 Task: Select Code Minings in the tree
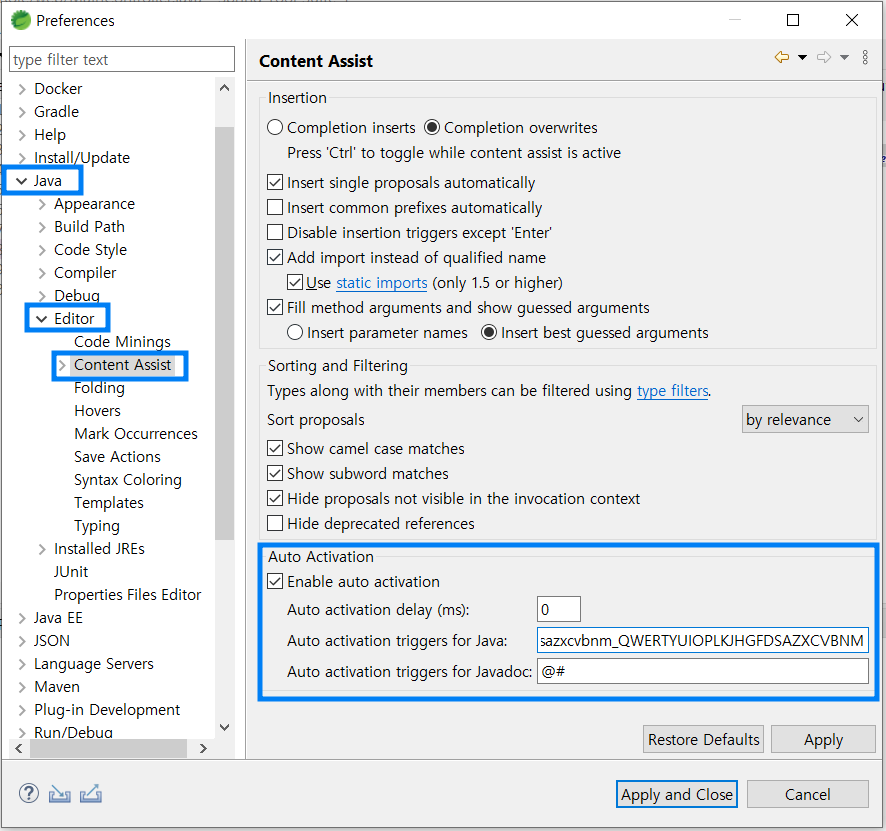click(x=122, y=342)
